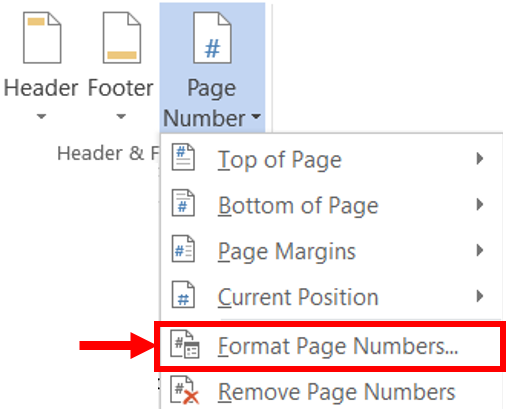Click the Remove Page Numbers icon
The image size is (506, 410).
pyautogui.click(x=185, y=390)
